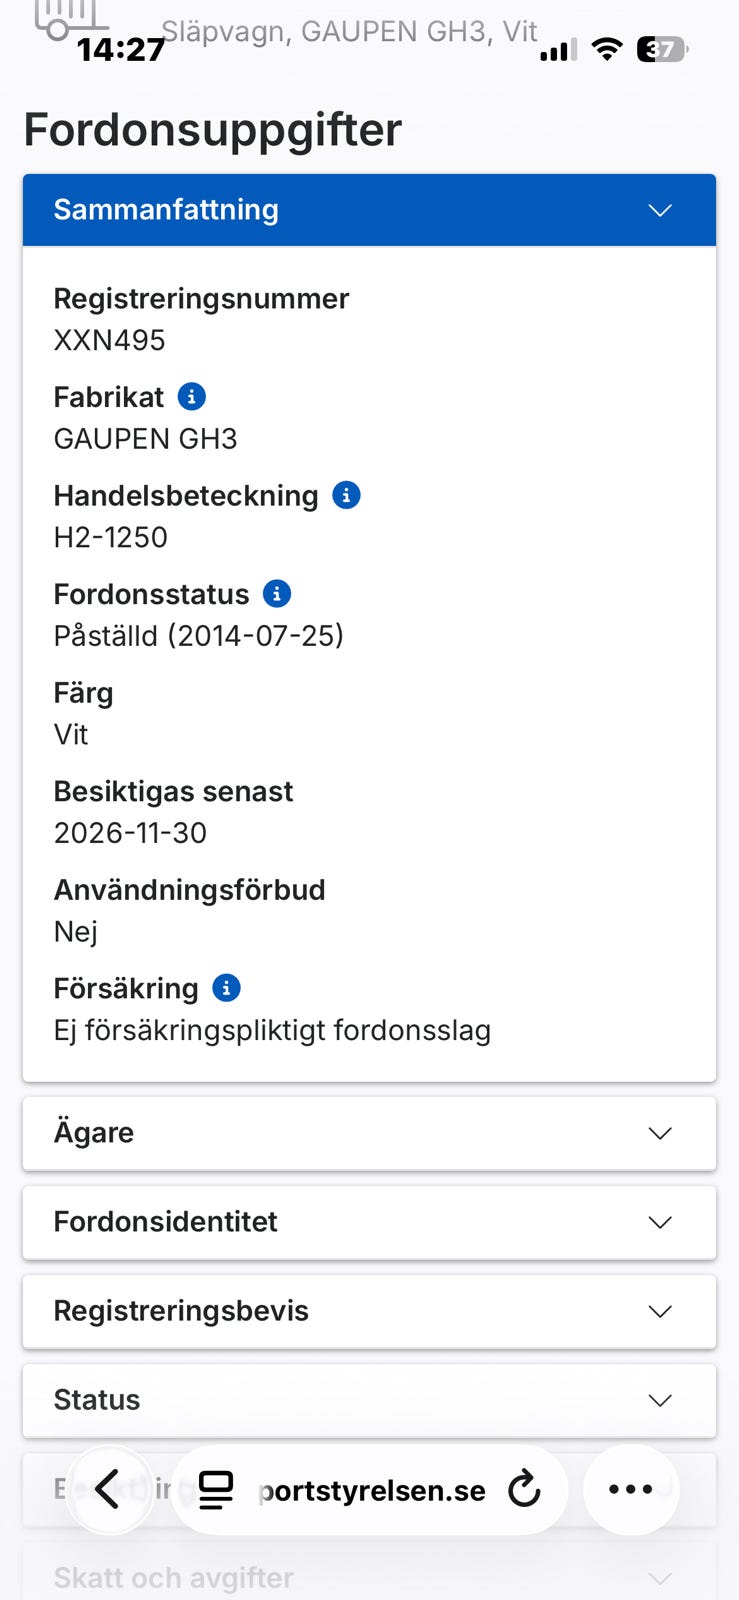
Task: Expand the Status section
Action: [x=369, y=1400]
